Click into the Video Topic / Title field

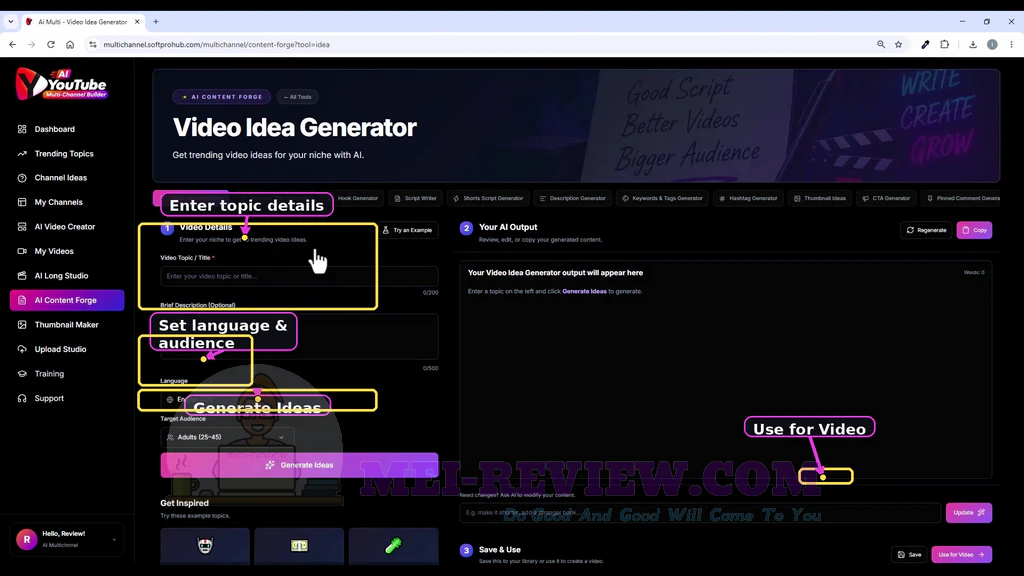tap(299, 276)
